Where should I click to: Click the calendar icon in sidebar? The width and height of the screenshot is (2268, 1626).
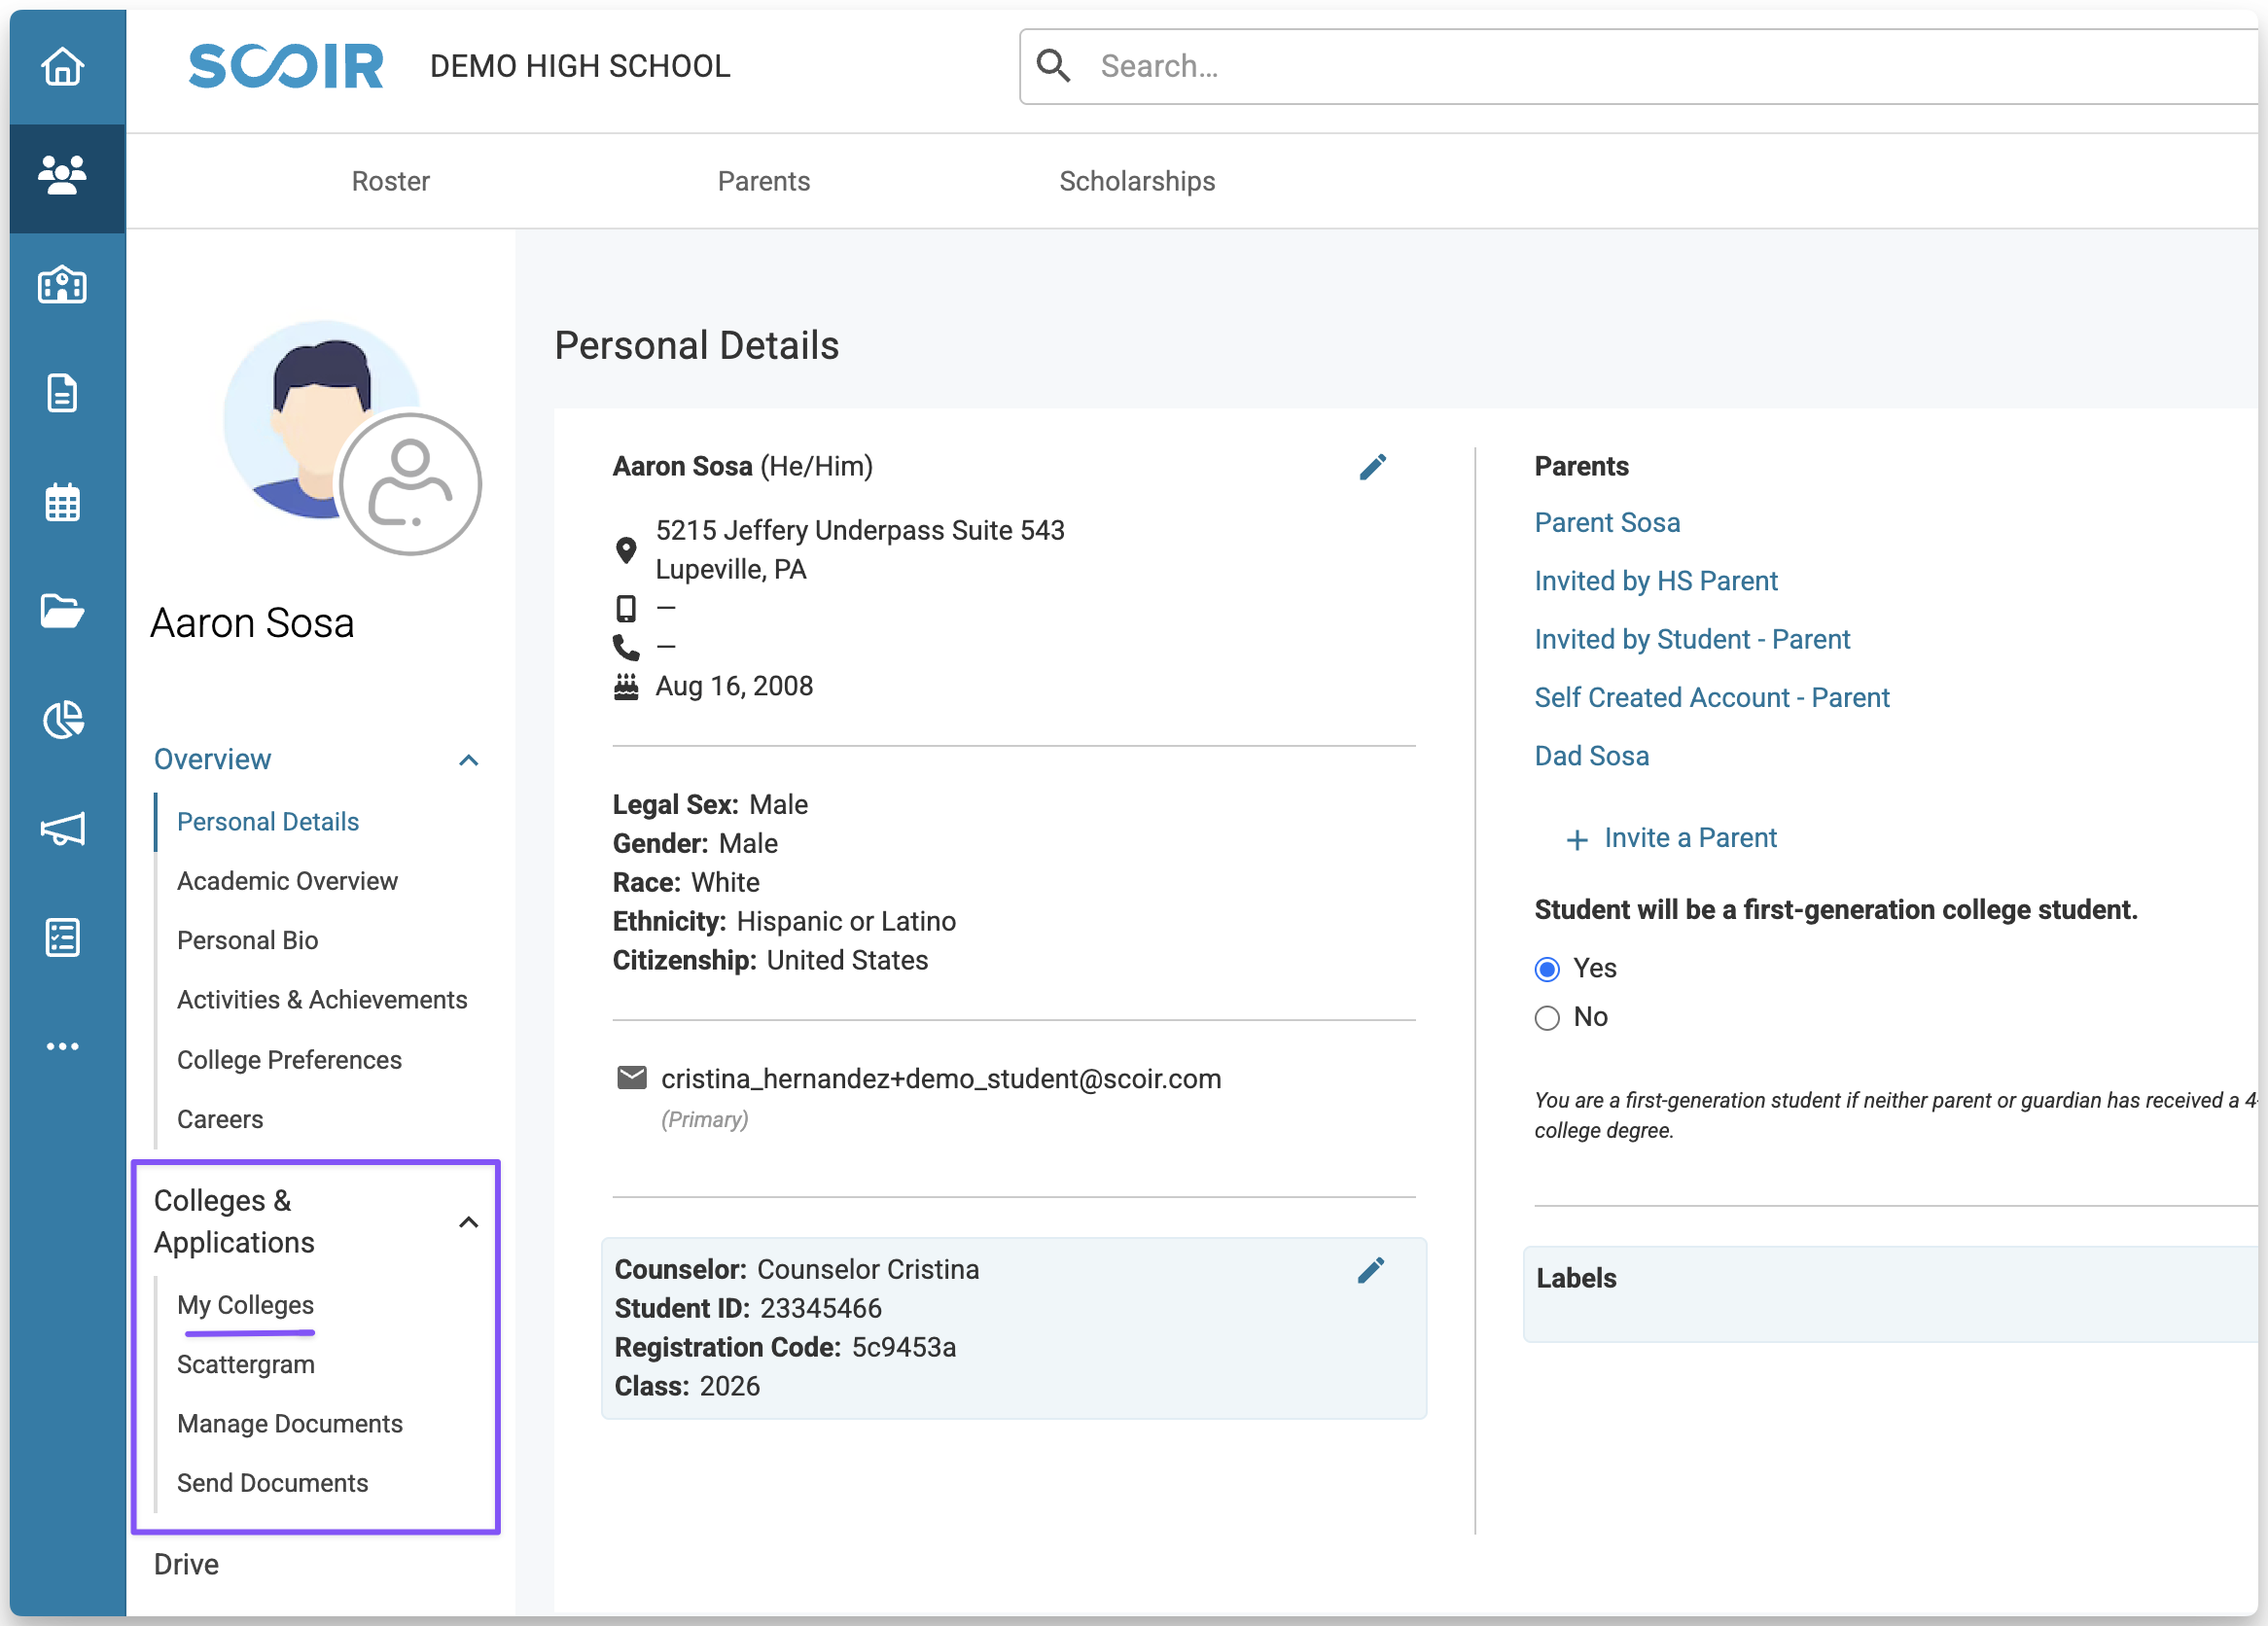pos(62,502)
